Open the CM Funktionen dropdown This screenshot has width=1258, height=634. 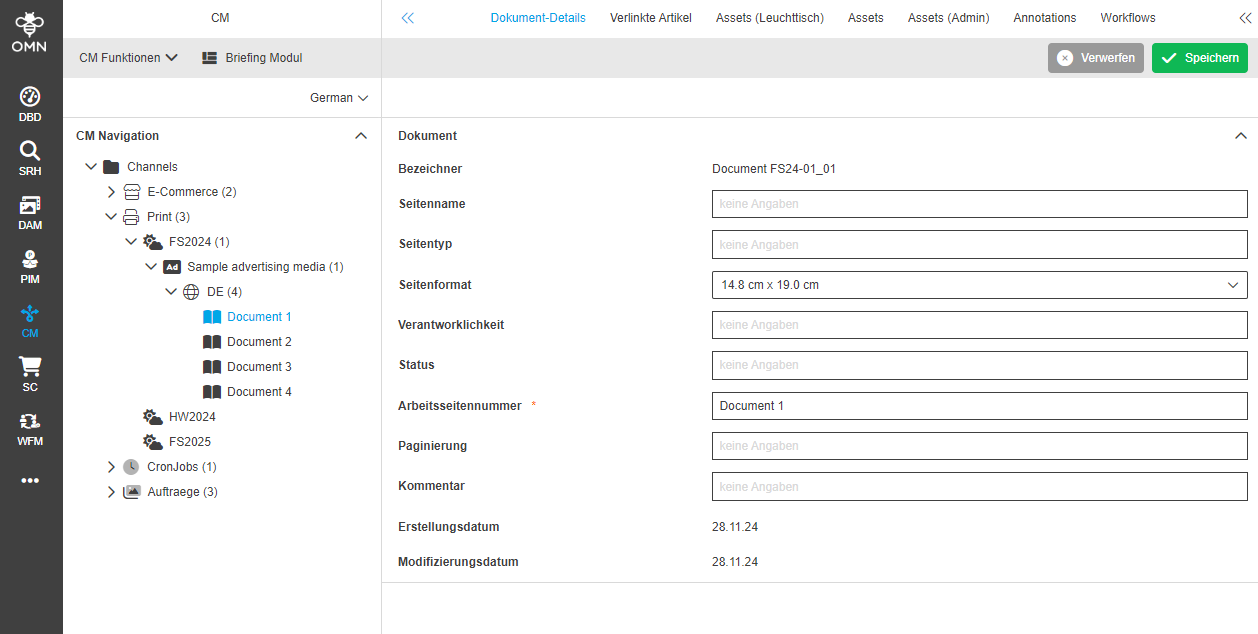128,58
